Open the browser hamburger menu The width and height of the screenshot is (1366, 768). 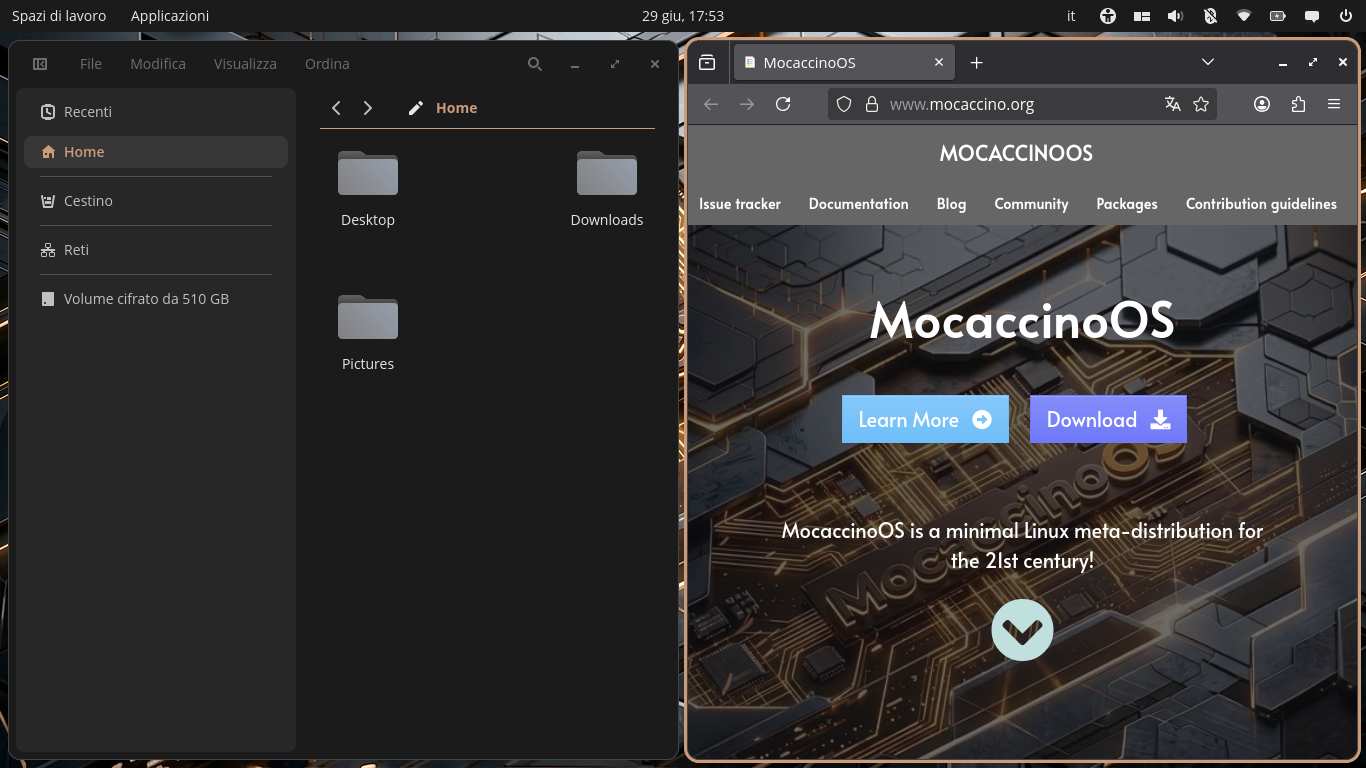click(1334, 104)
